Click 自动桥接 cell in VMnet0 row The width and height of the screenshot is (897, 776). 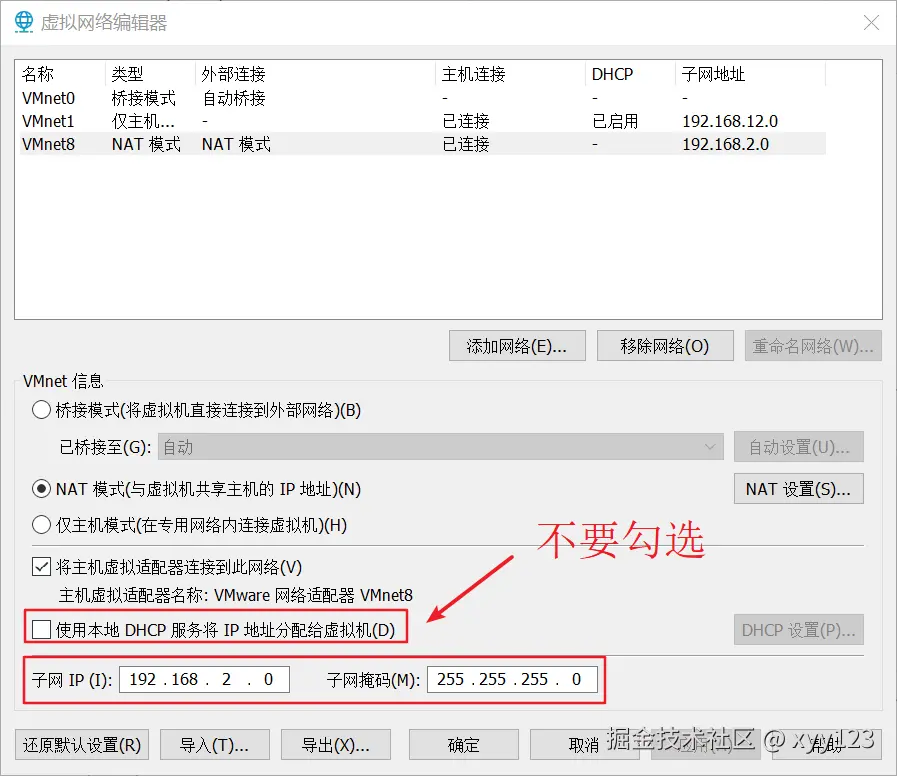click(234, 98)
